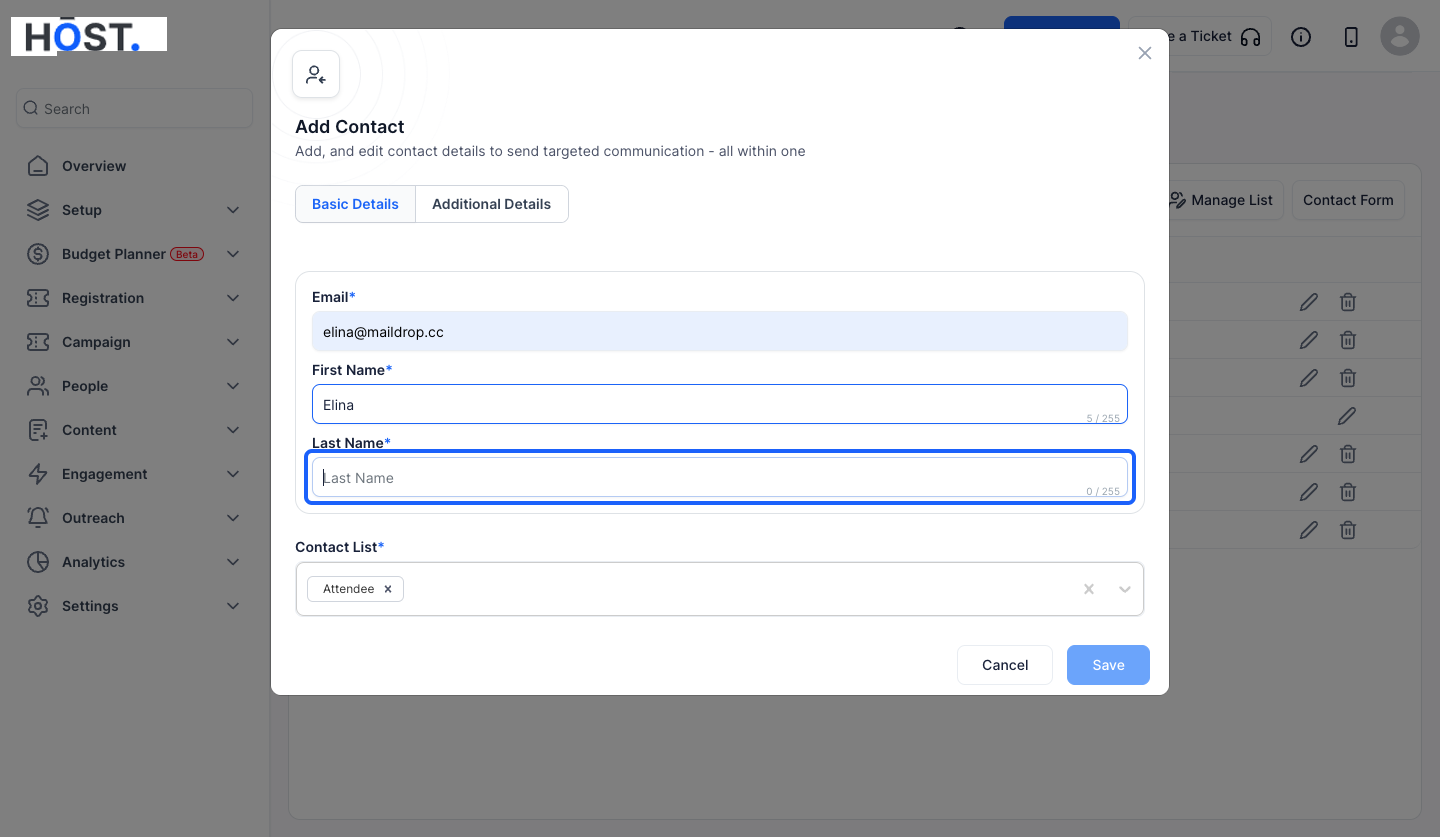Viewport: 1440px width, 837px height.
Task: Open the user avatar profile menu
Action: (1400, 36)
